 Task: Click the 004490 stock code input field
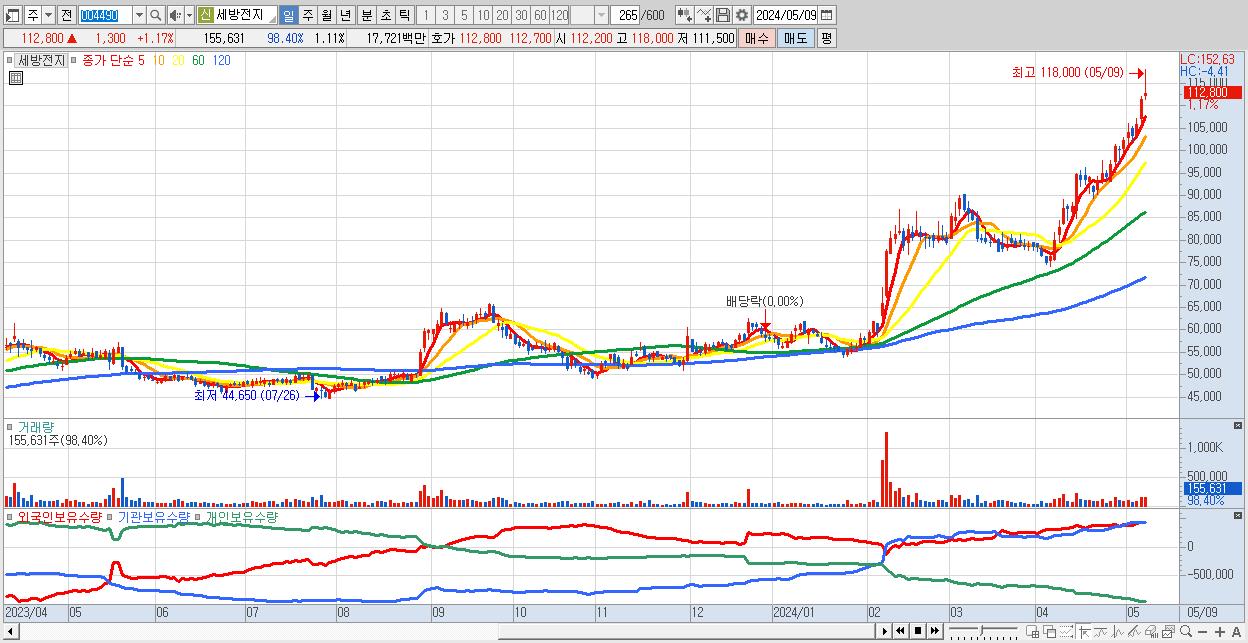pyautogui.click(x=104, y=15)
